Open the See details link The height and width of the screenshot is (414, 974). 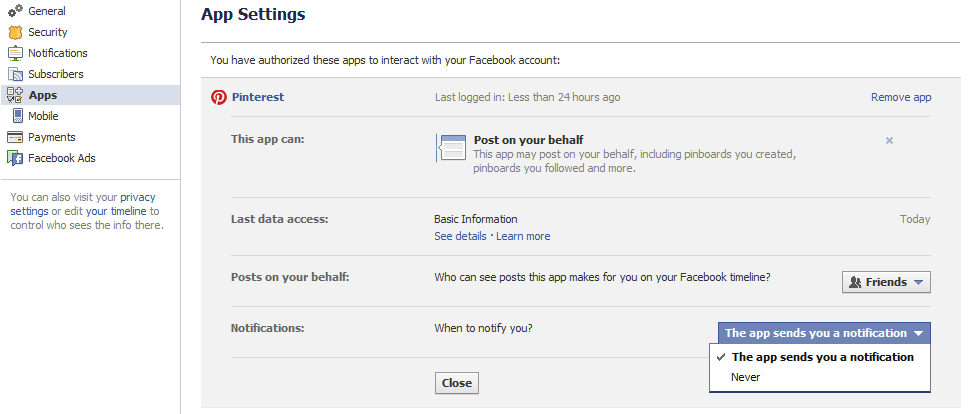tap(459, 236)
